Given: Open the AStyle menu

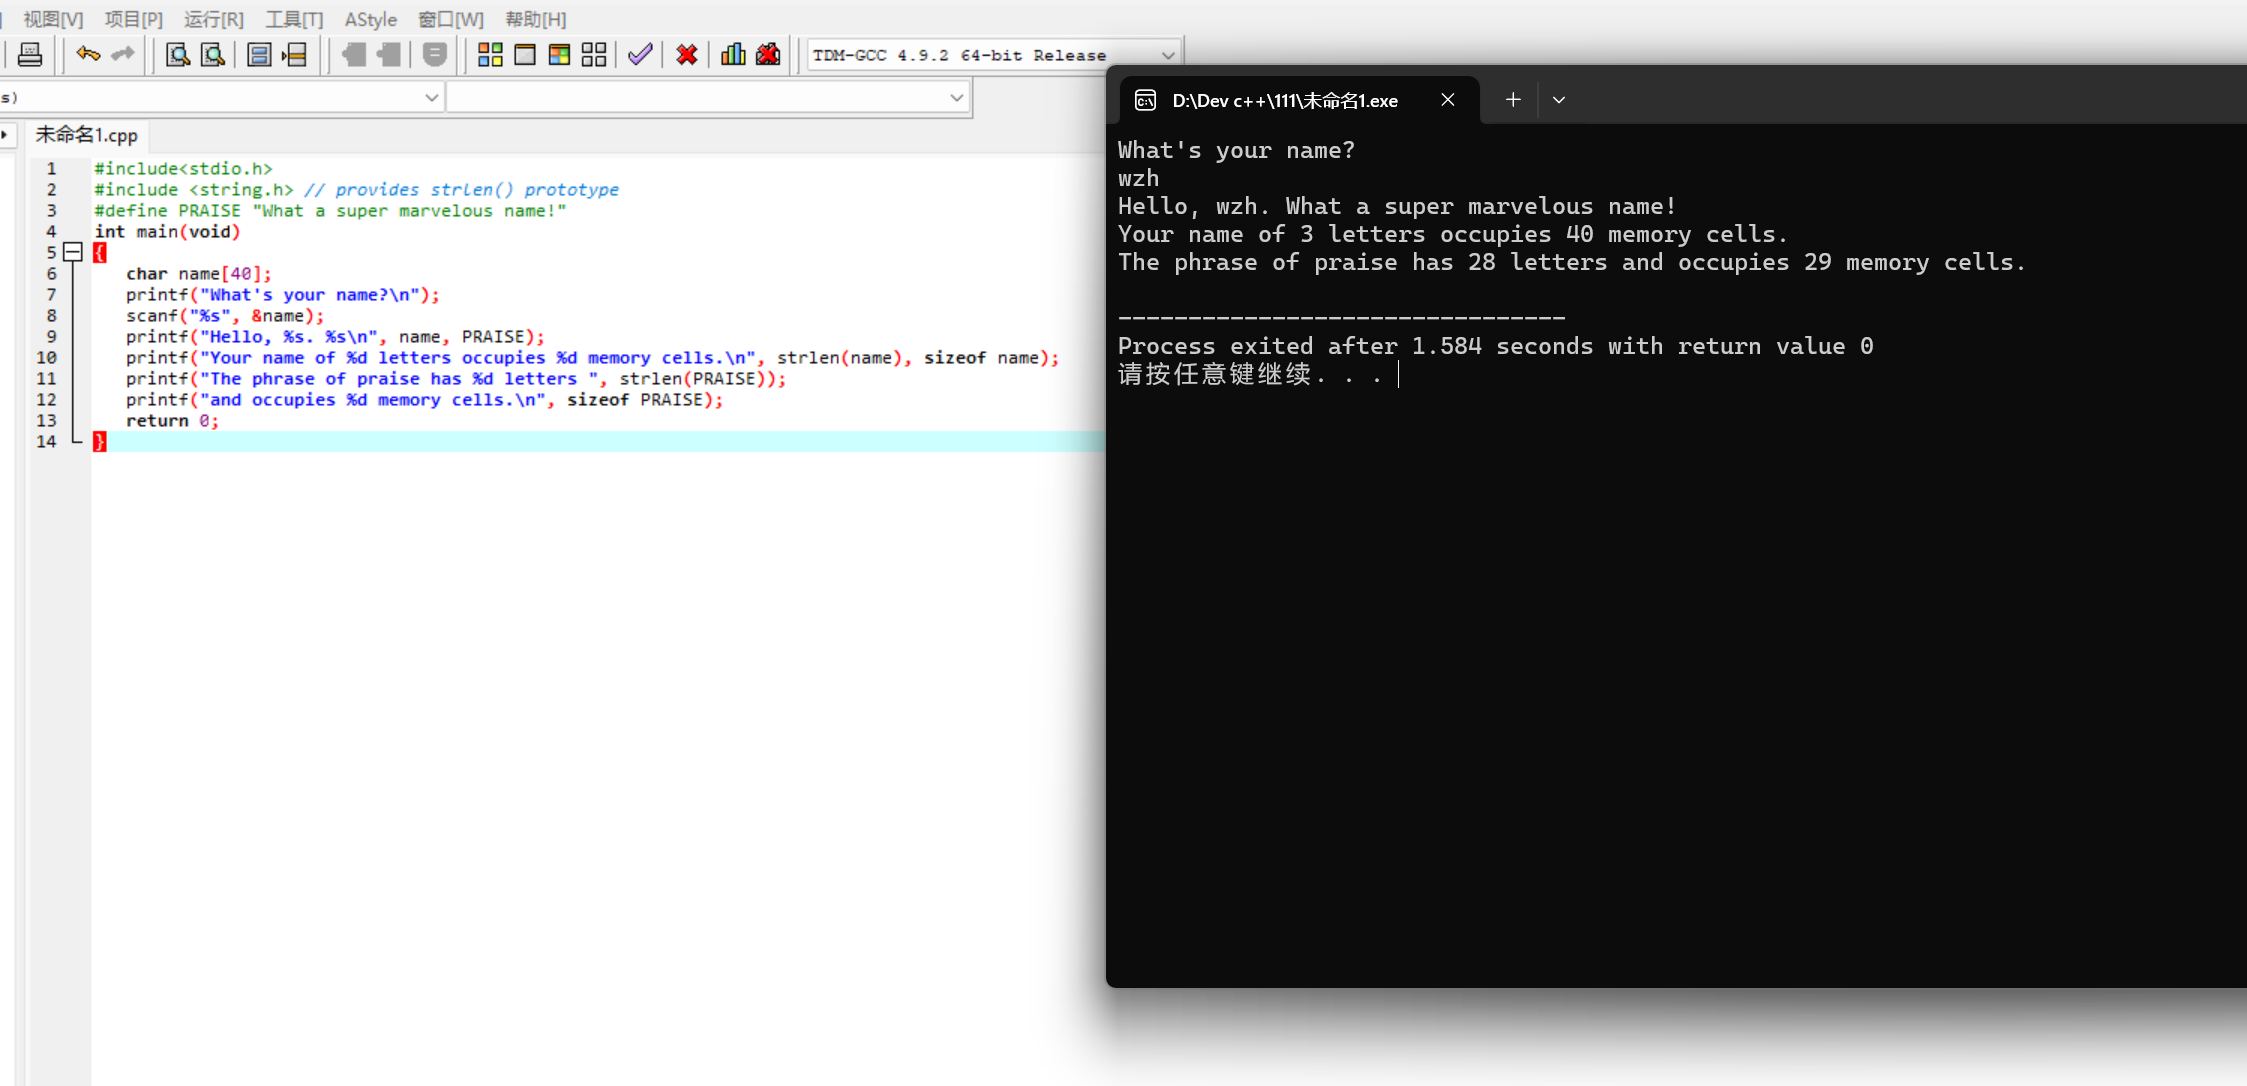Looking at the screenshot, I should point(370,19).
